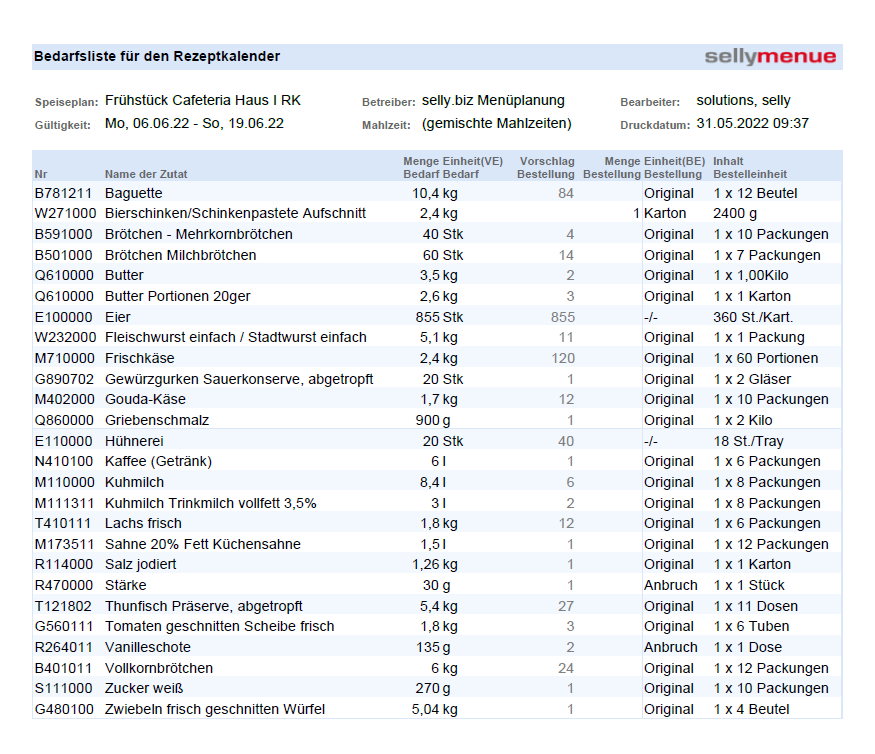Select the 'Zucker weiß' row
This screenshot has width=875, height=754.
144,688
